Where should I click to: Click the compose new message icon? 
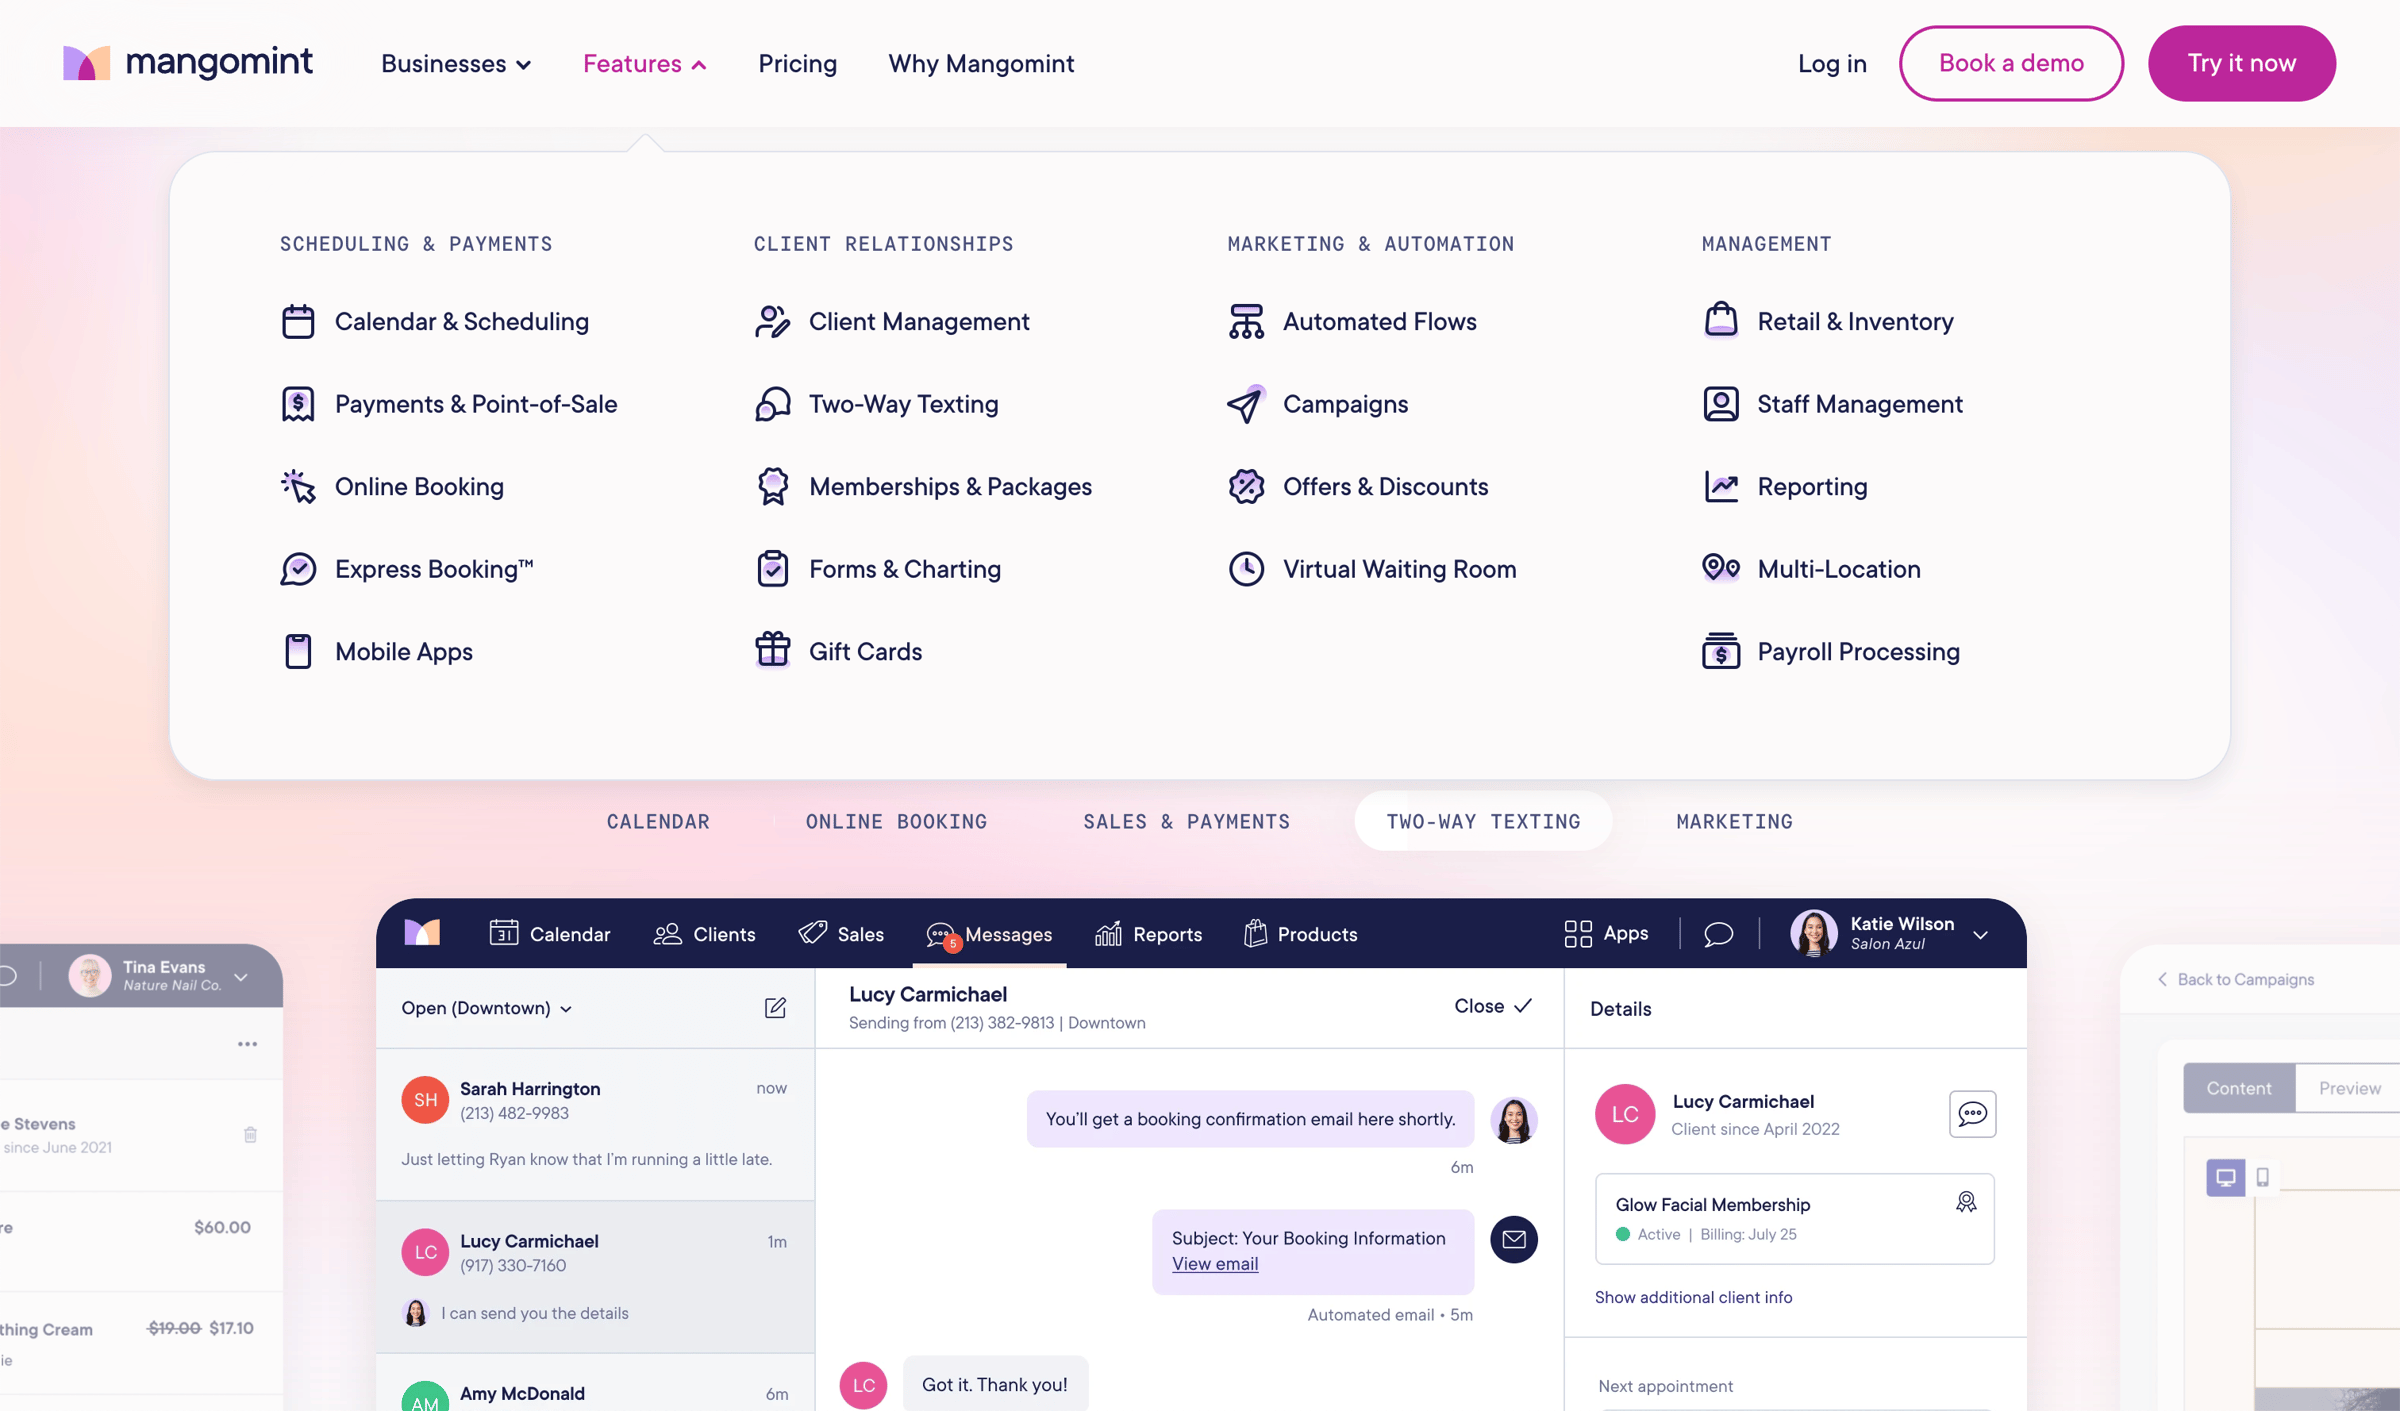point(775,1008)
